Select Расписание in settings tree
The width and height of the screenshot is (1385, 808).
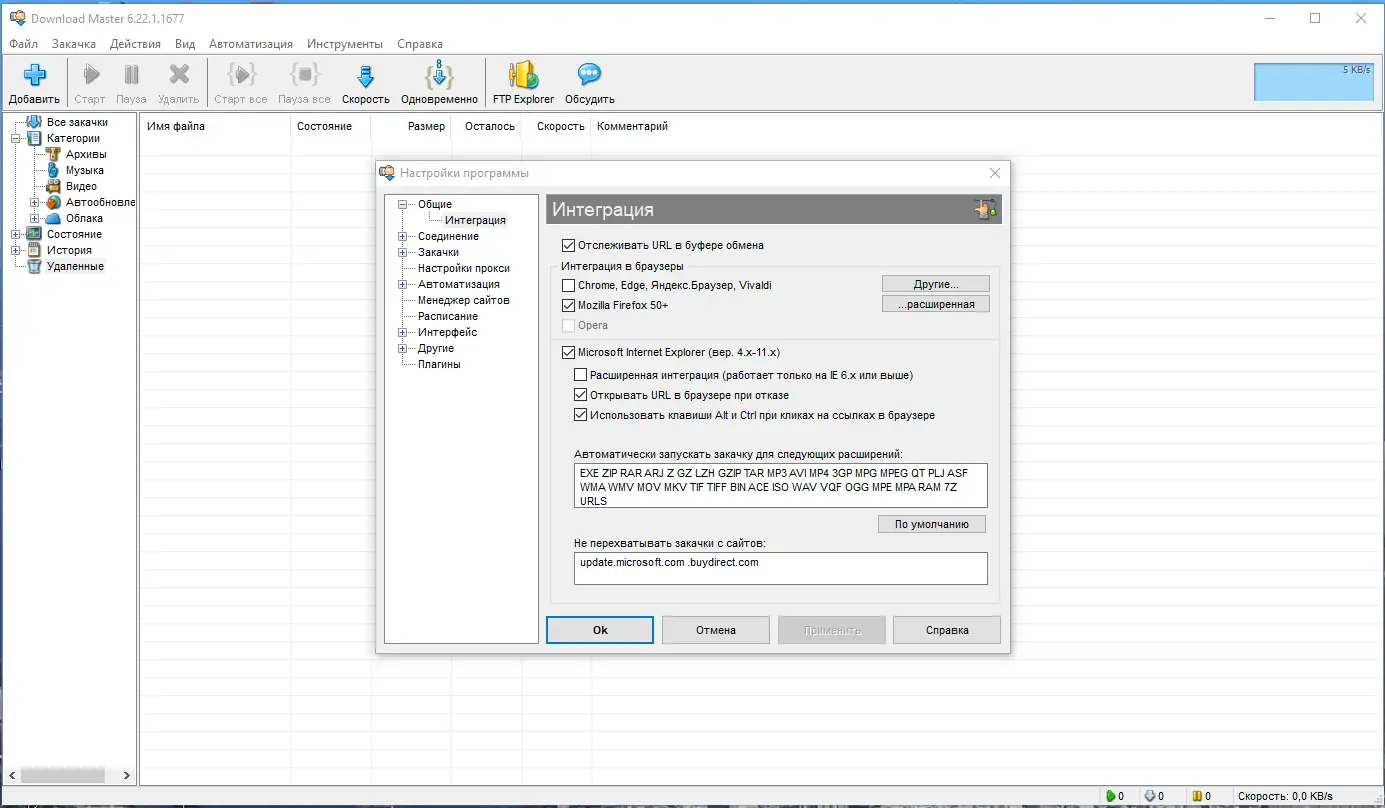click(x=448, y=316)
